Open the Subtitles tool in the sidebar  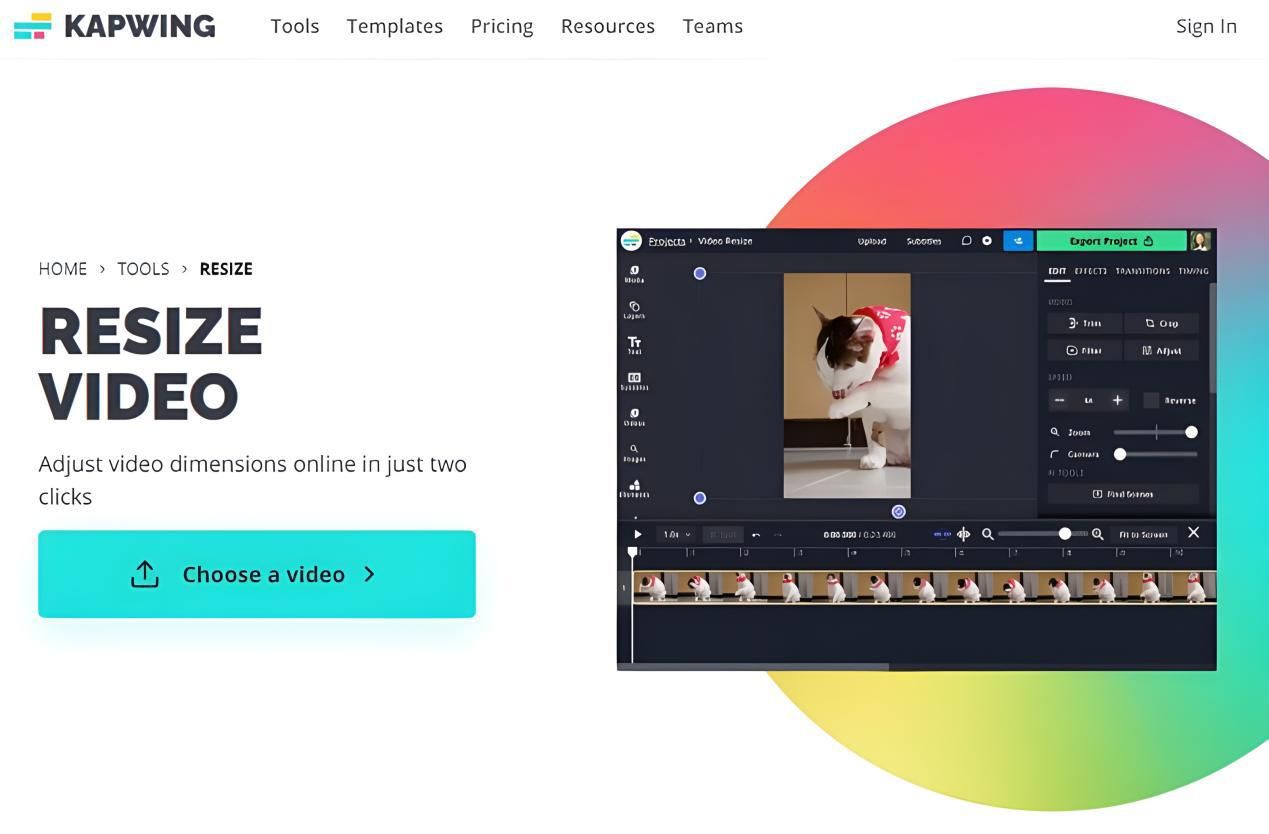634,381
